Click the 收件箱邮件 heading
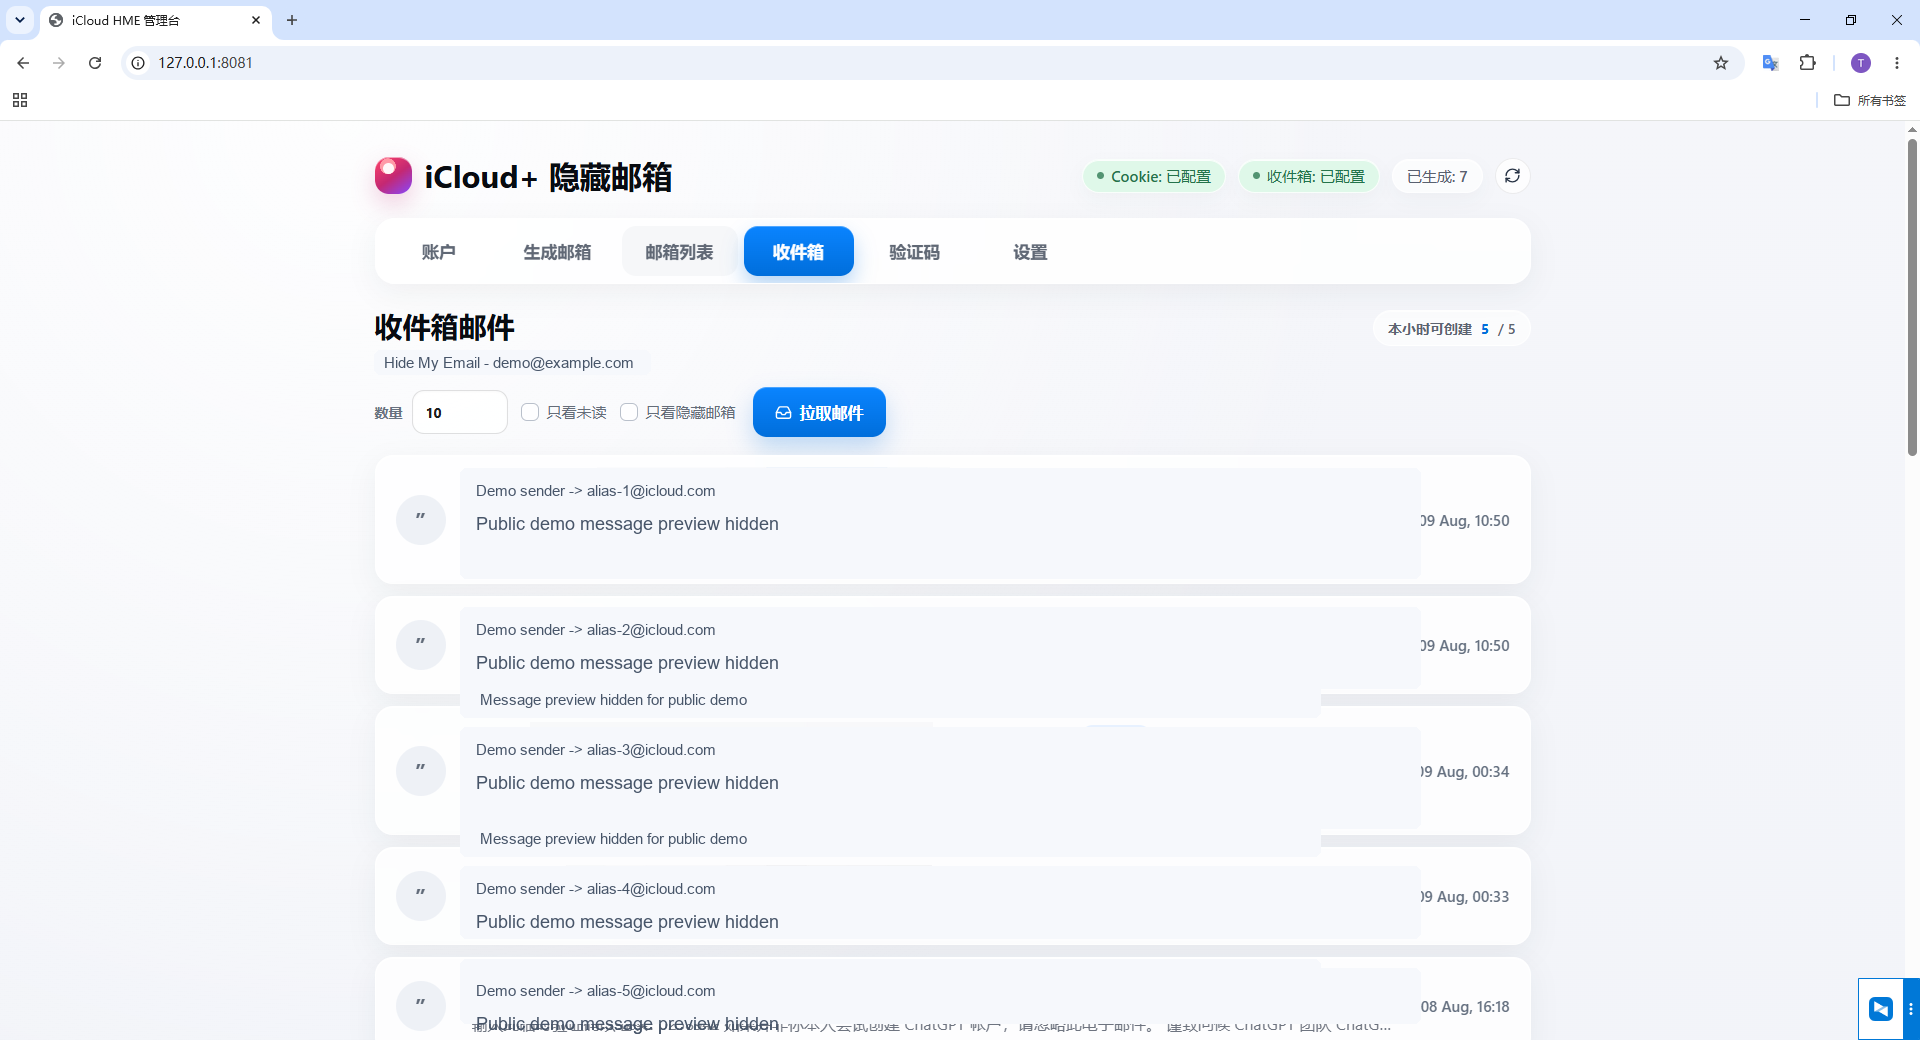Viewport: 1920px width, 1040px height. tap(445, 327)
